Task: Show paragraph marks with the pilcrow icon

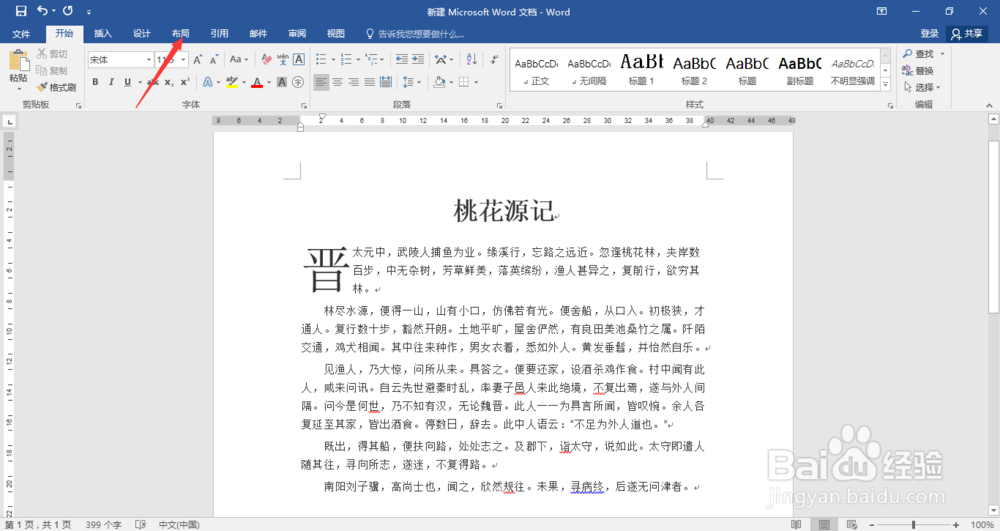Action: pyautogui.click(x=494, y=59)
